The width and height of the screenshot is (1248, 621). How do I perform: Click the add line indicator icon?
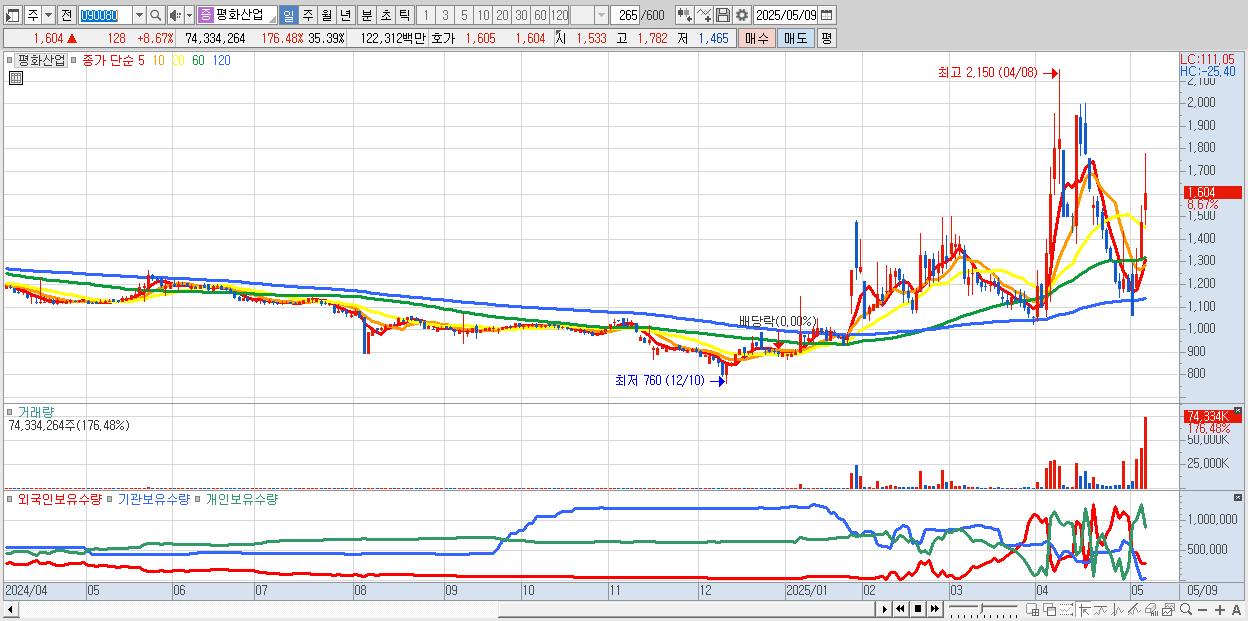704,15
